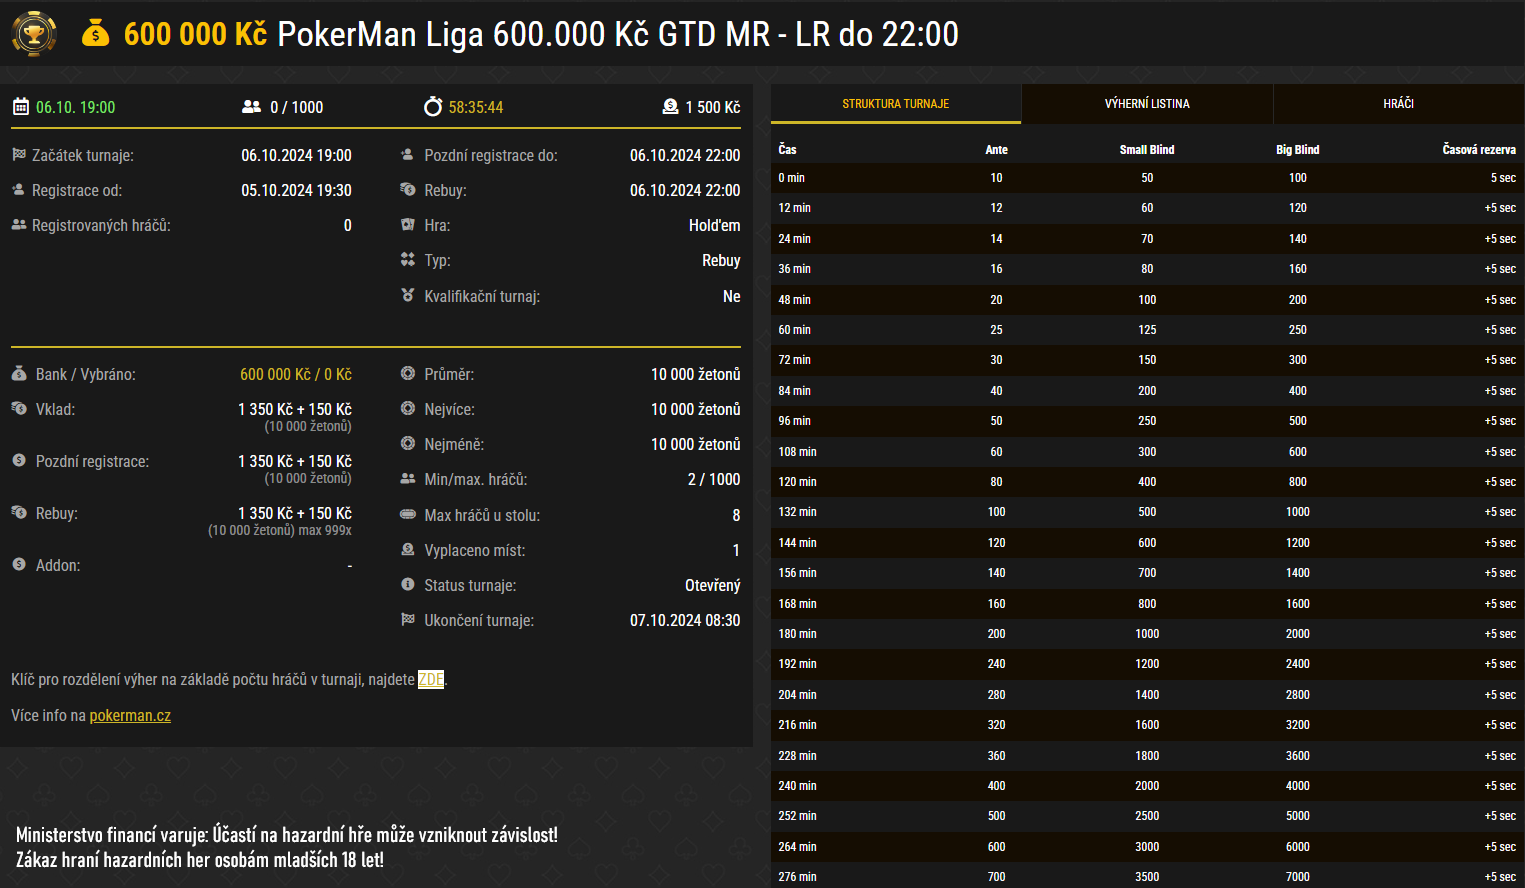This screenshot has width=1525, height=888.
Task: Open the pokerman.cz link
Action: click(x=130, y=715)
